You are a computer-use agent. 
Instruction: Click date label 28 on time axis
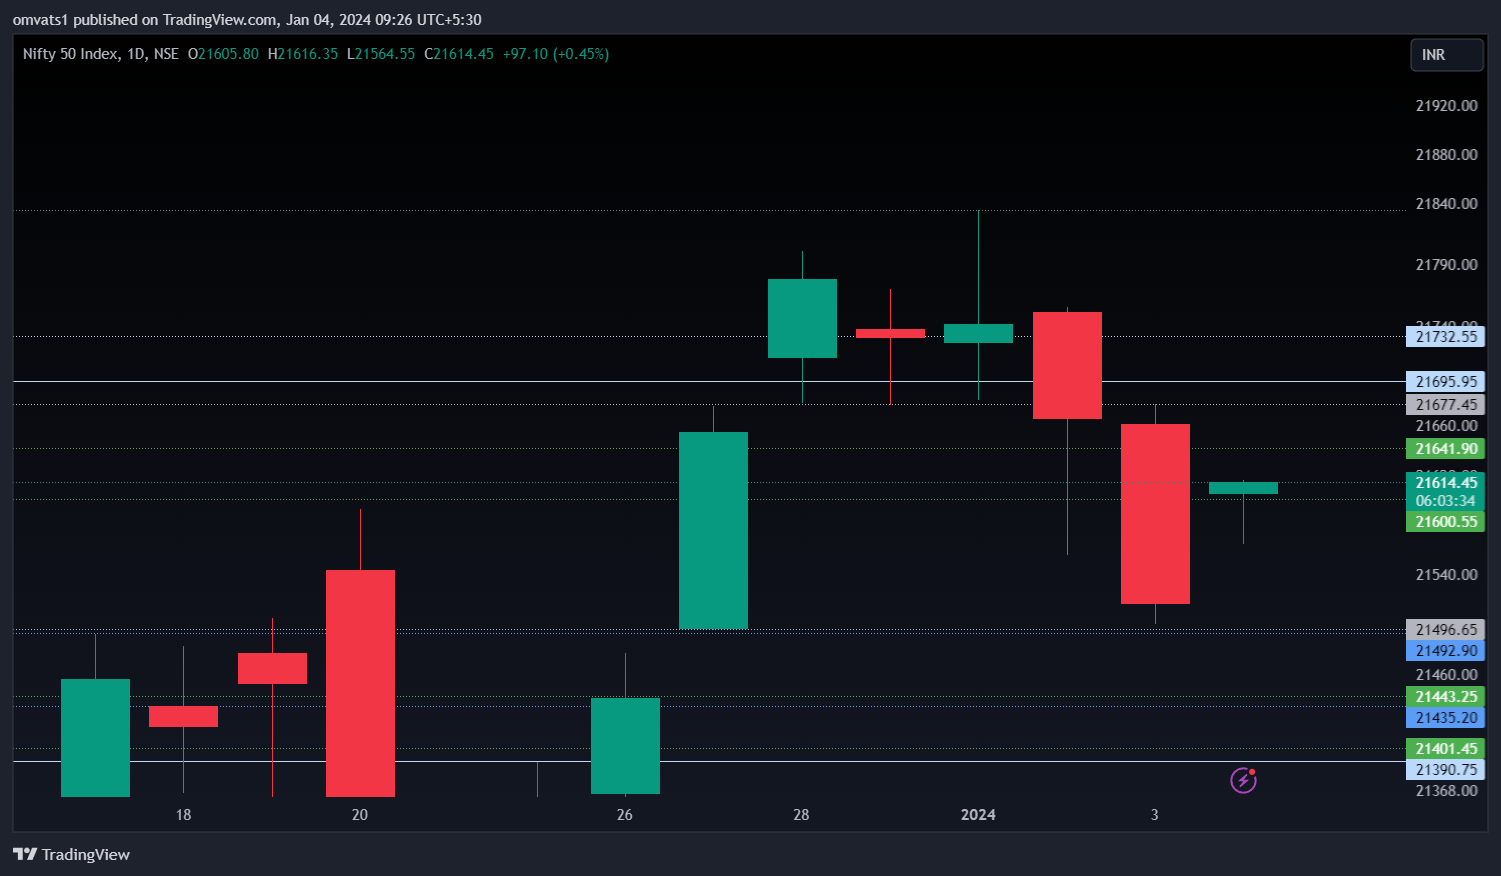801,815
